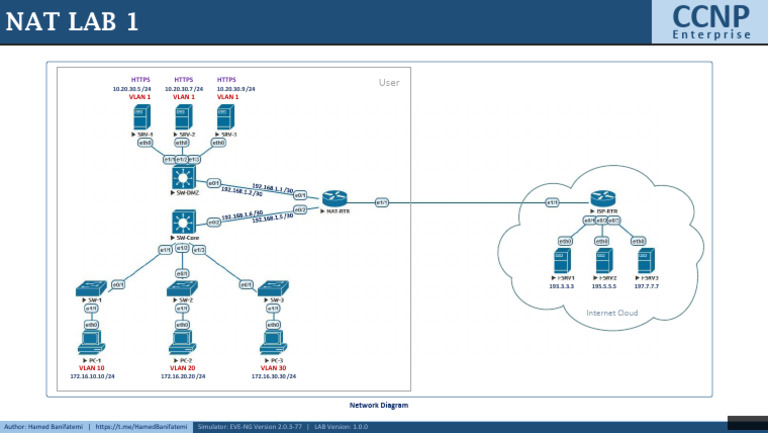Click the 197.7.7.7 address label
This screenshot has height=433, width=768.
[x=647, y=286]
